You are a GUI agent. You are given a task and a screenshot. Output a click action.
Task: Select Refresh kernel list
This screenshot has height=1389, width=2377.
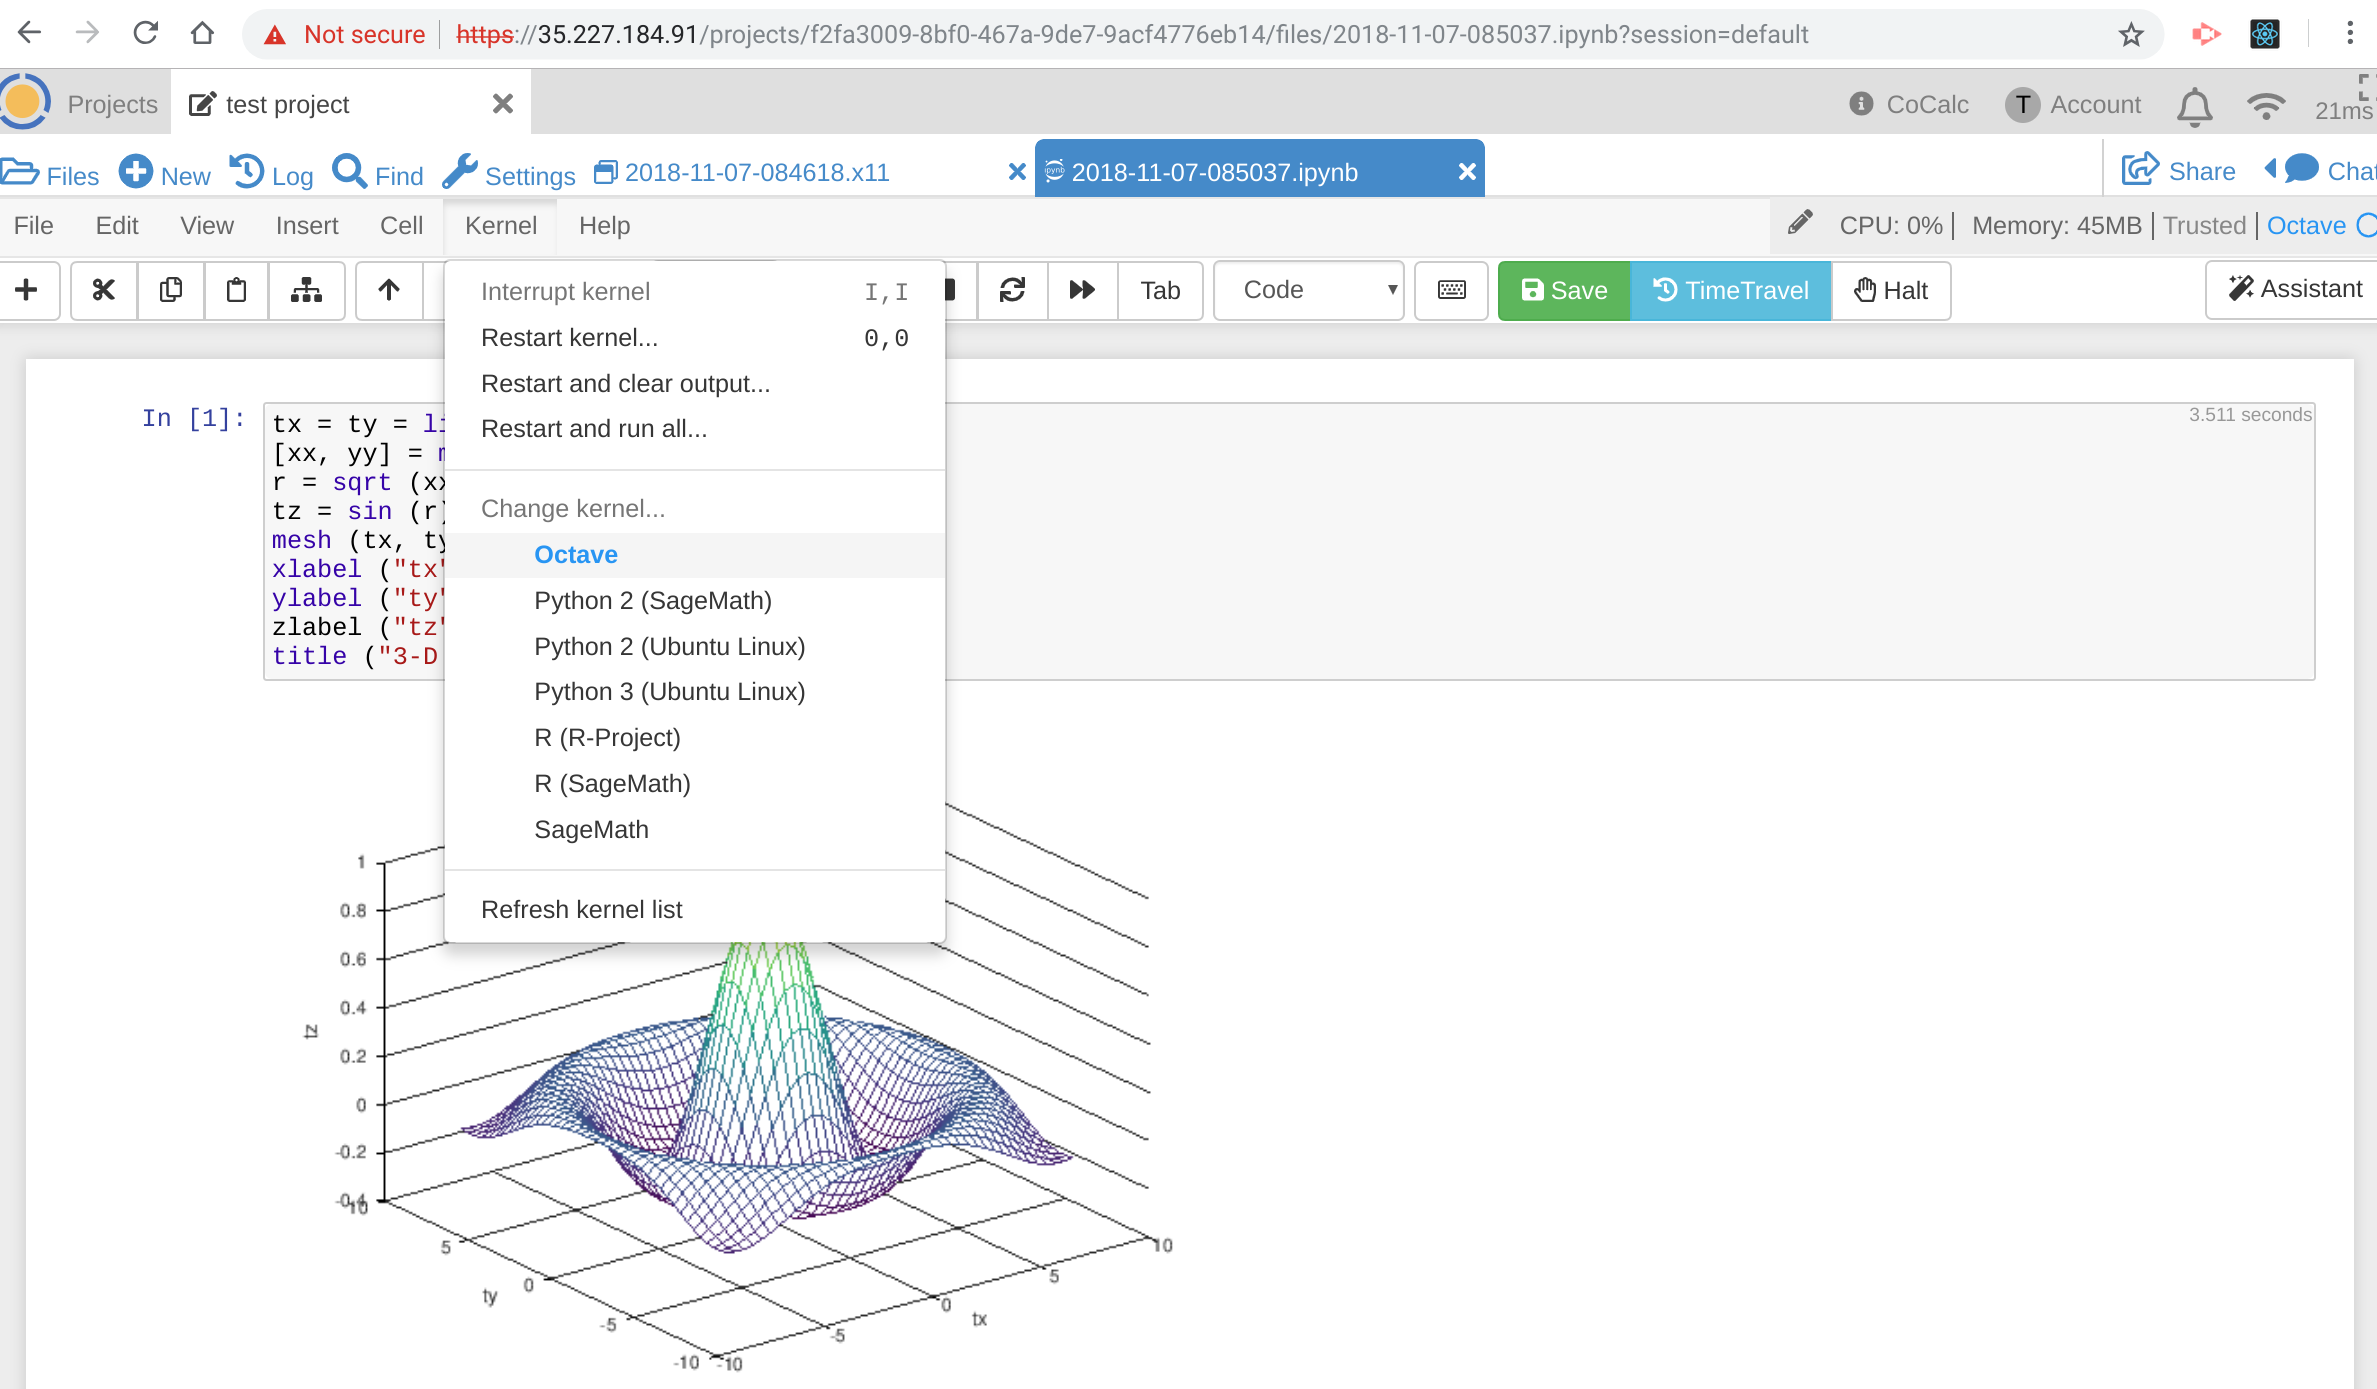[x=581, y=910]
